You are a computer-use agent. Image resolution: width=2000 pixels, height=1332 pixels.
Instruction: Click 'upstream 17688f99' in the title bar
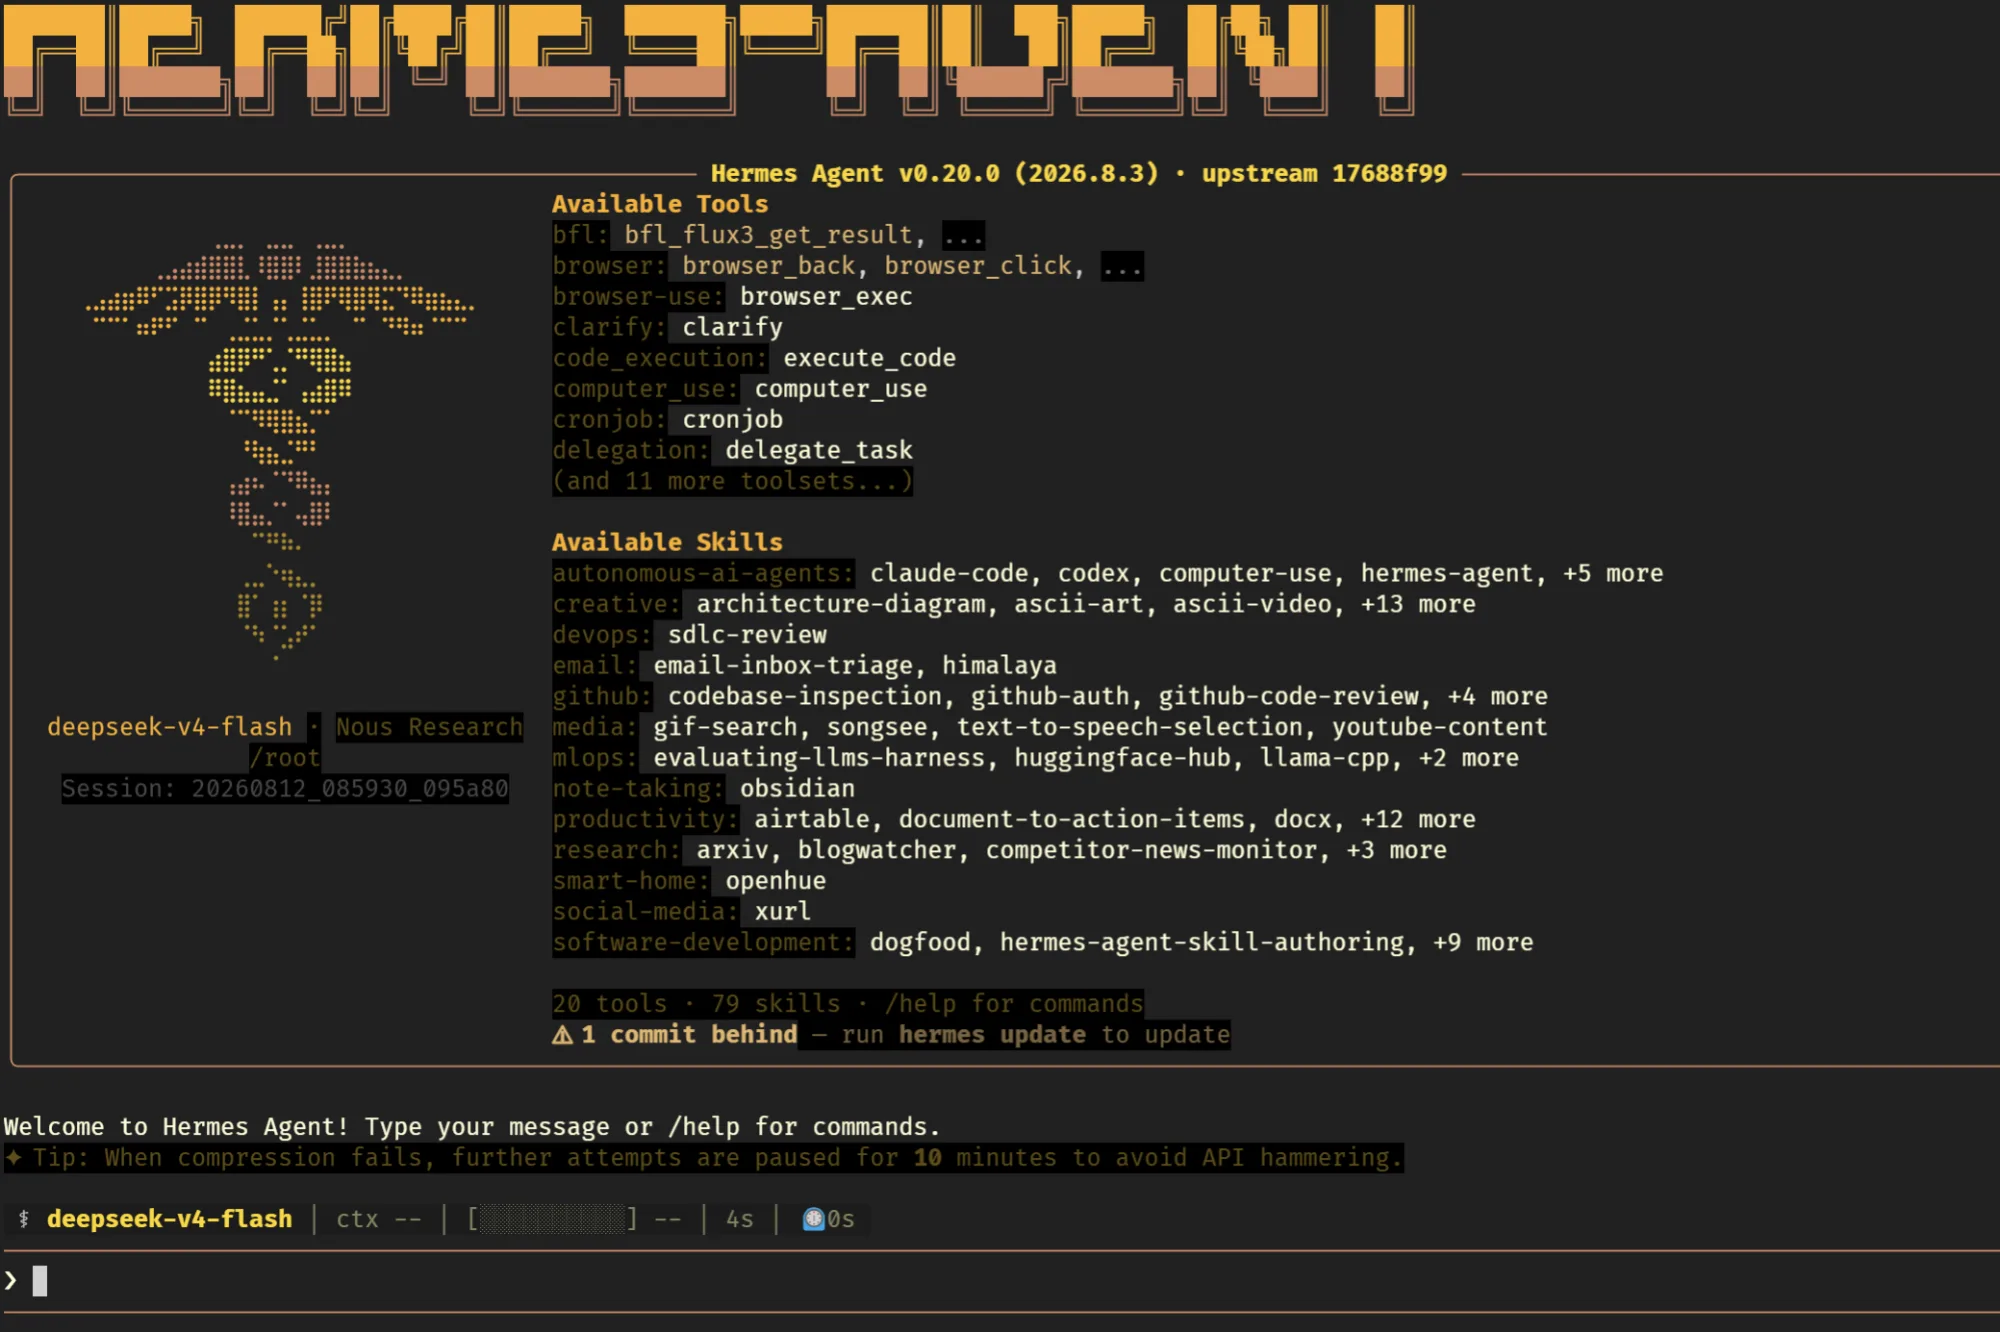click(x=1324, y=174)
